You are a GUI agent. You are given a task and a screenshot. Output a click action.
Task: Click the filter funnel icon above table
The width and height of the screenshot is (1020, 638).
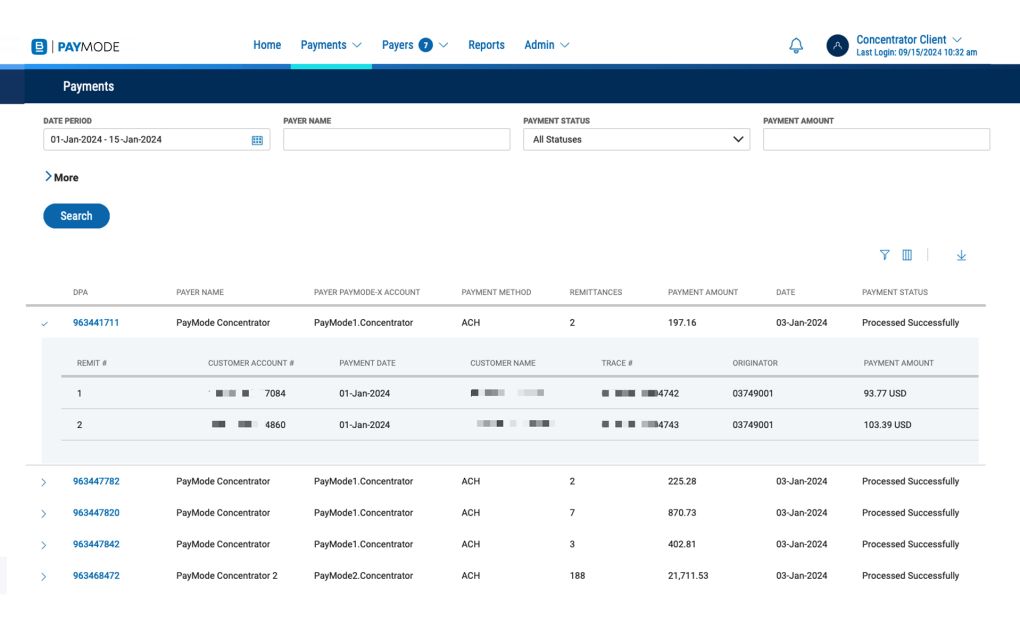pos(885,256)
